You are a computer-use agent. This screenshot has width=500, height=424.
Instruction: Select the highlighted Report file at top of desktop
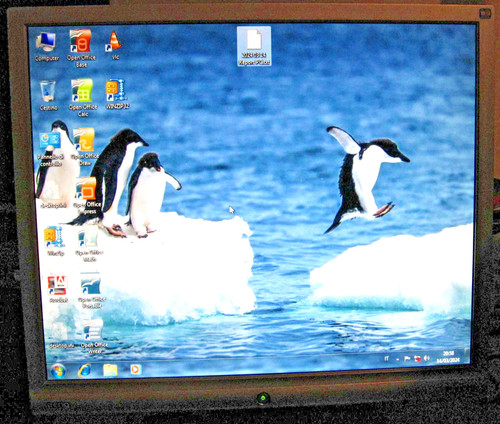(x=254, y=46)
